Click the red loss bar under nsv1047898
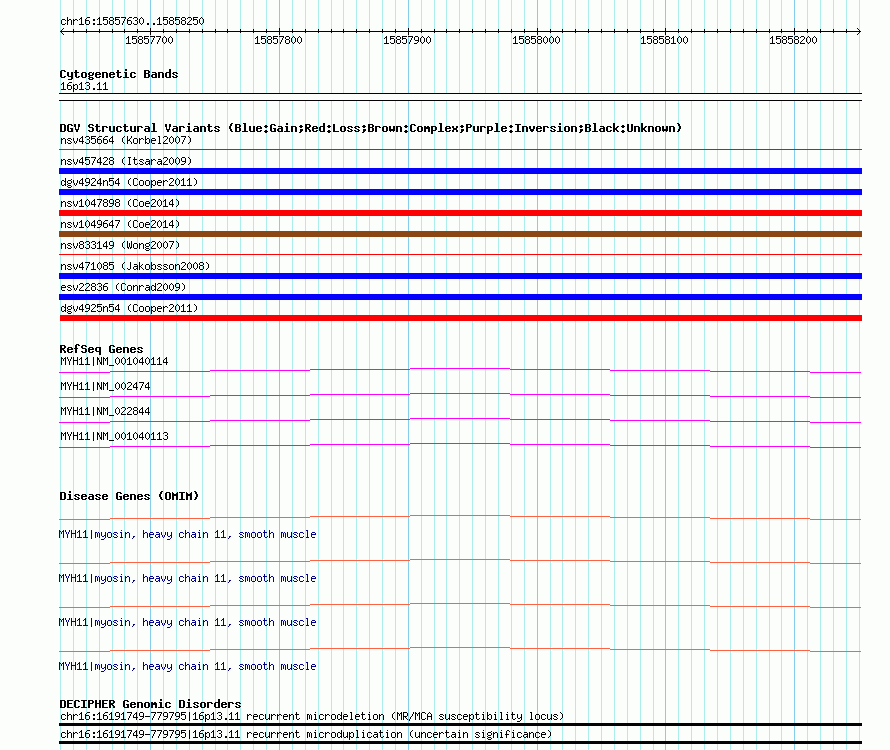The image size is (890, 750). point(460,213)
